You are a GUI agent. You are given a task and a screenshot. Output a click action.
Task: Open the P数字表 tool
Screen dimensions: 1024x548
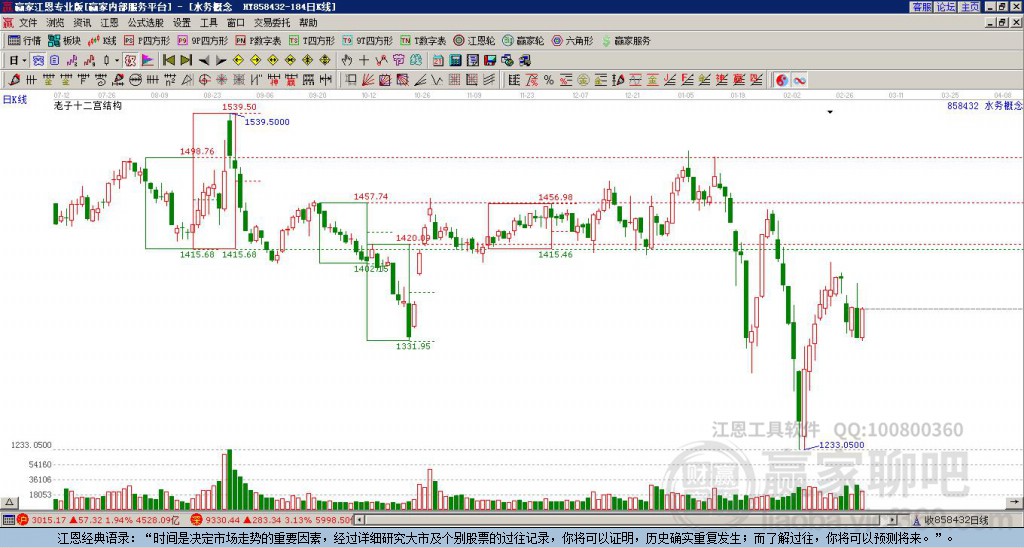[x=258, y=40]
